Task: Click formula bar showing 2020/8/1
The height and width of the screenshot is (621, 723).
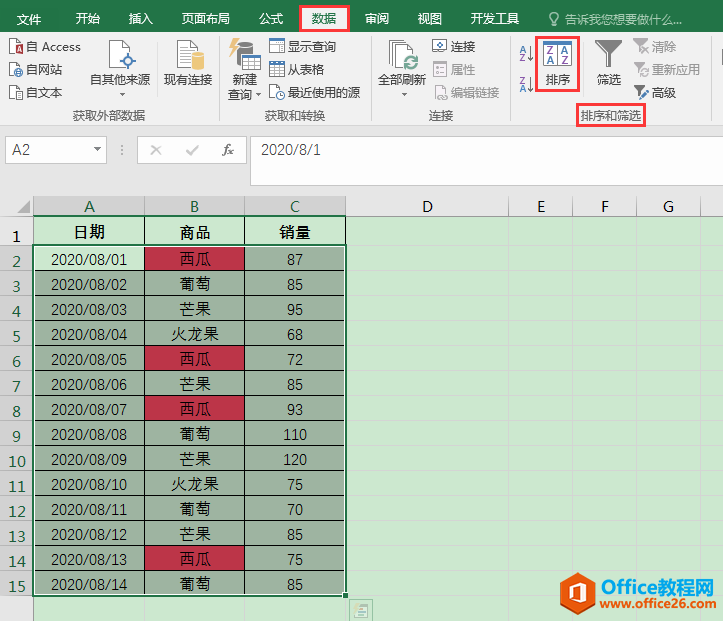Action: [486, 160]
